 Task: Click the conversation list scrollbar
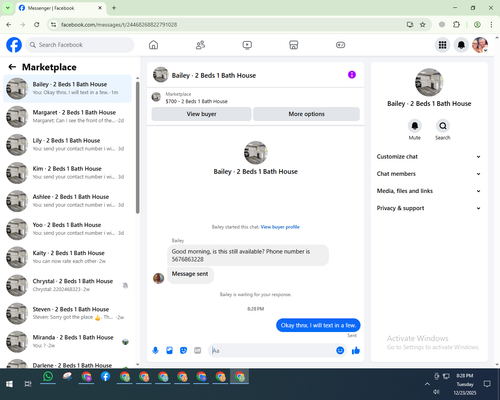point(138,147)
